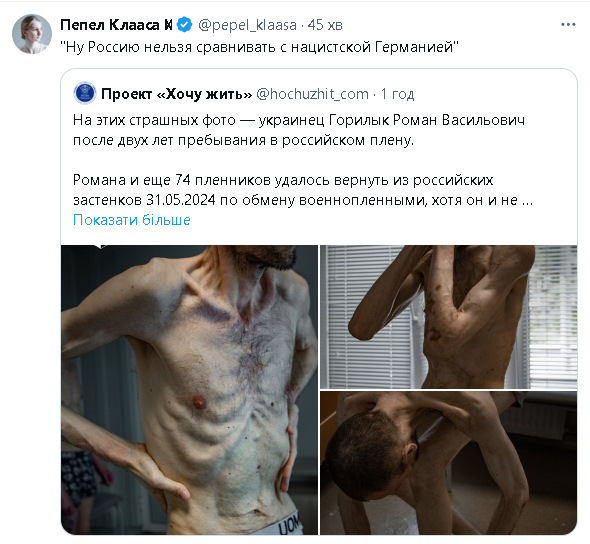Screen dimensions: 590x544
Task: Click the line mentioning 74 пленников
Action: pos(283,180)
